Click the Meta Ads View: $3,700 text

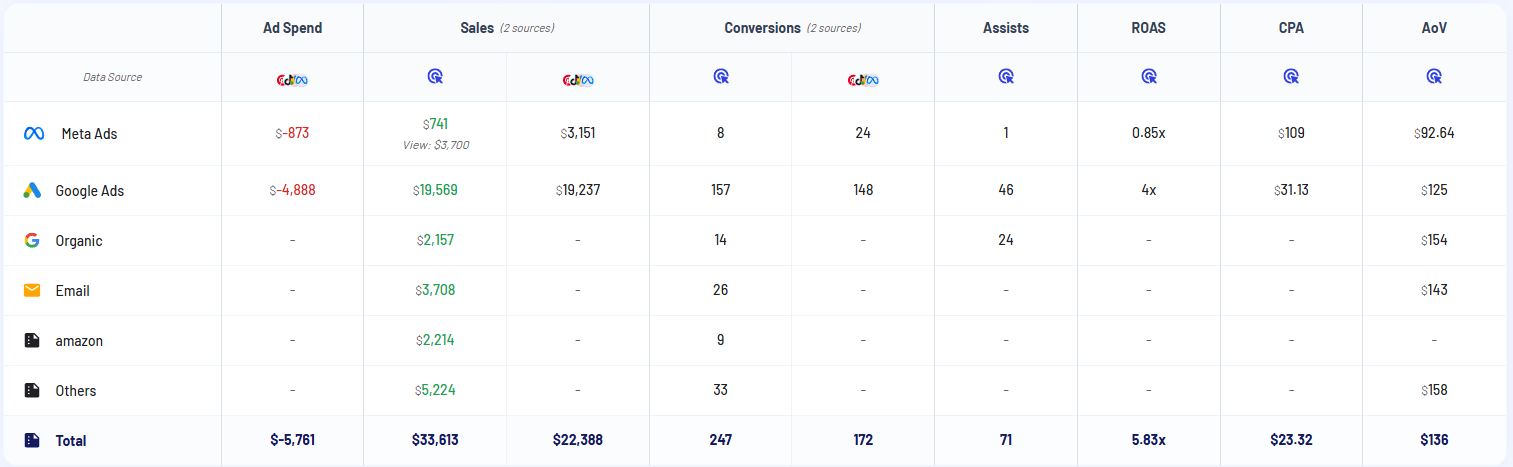coord(434,145)
